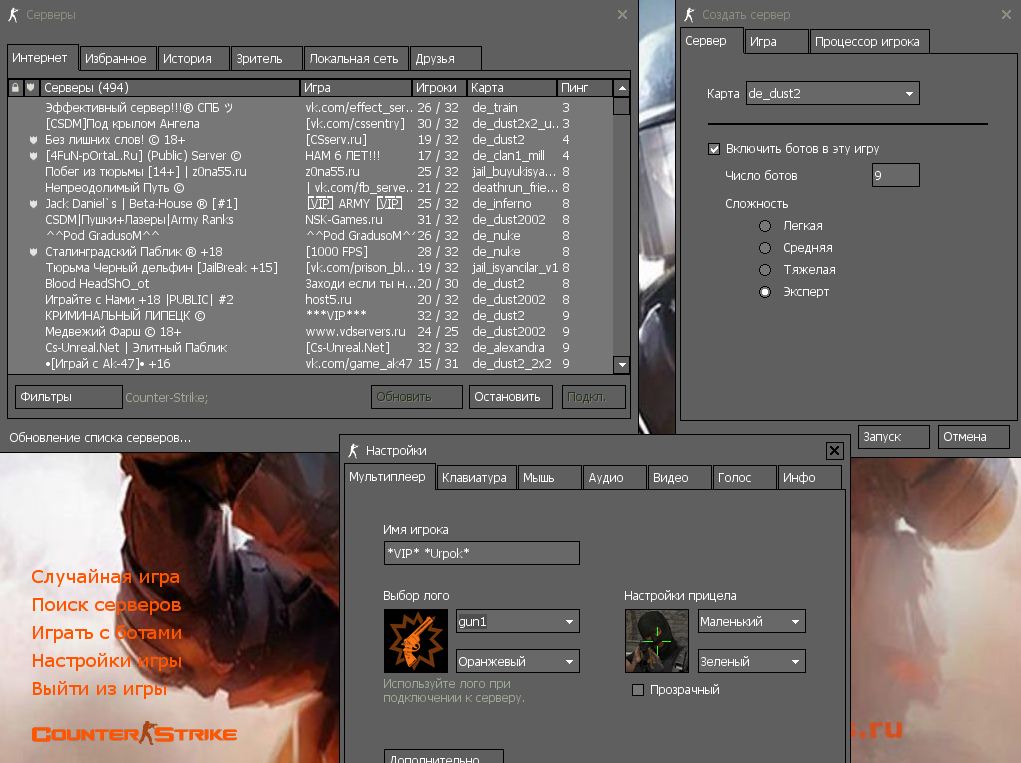
Task: Sort servers by the 'Игроки' column header
Action: (x=439, y=87)
